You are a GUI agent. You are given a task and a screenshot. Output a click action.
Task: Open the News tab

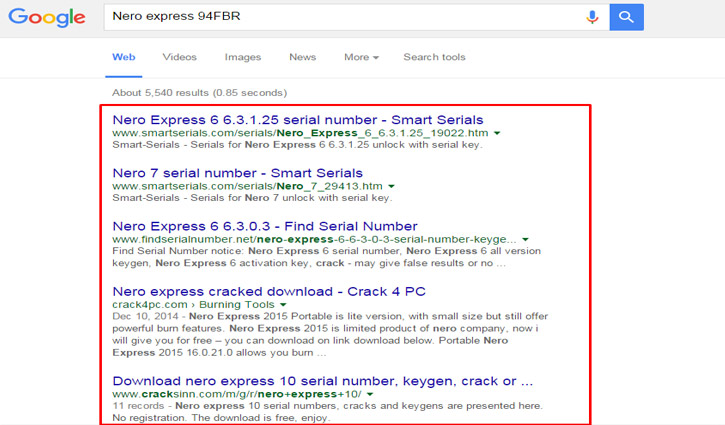pyautogui.click(x=302, y=57)
